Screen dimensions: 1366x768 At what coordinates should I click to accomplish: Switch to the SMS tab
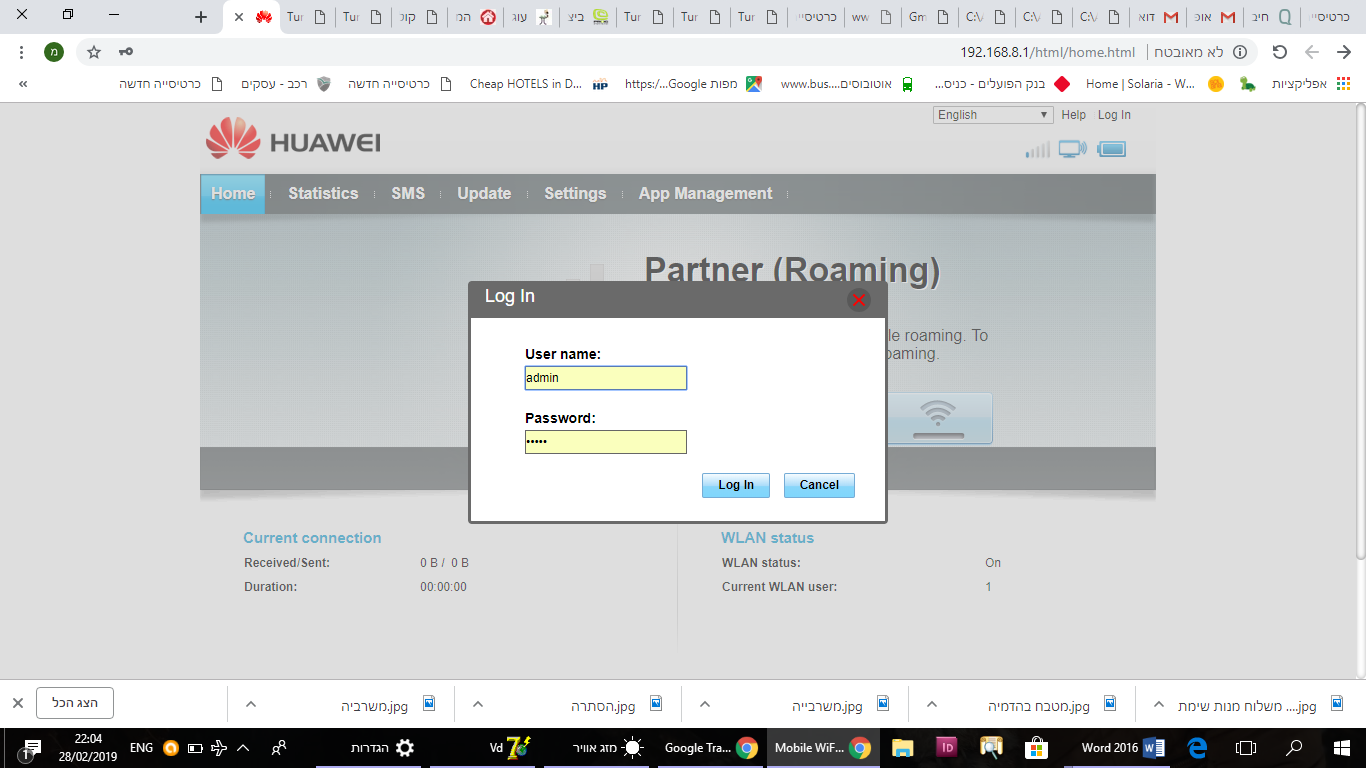[408, 194]
